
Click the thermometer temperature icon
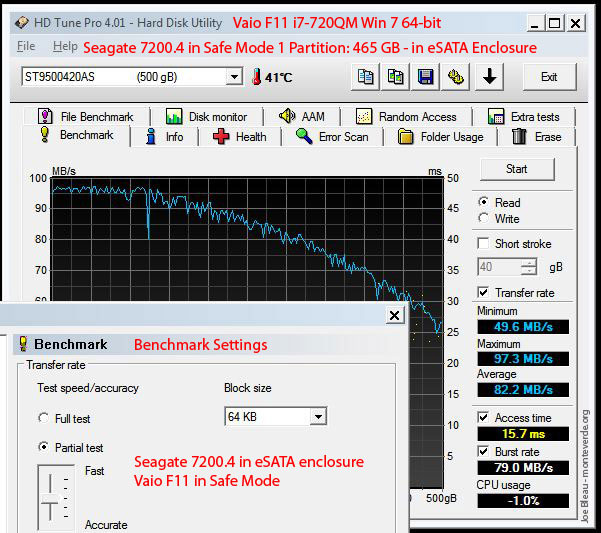[256, 77]
